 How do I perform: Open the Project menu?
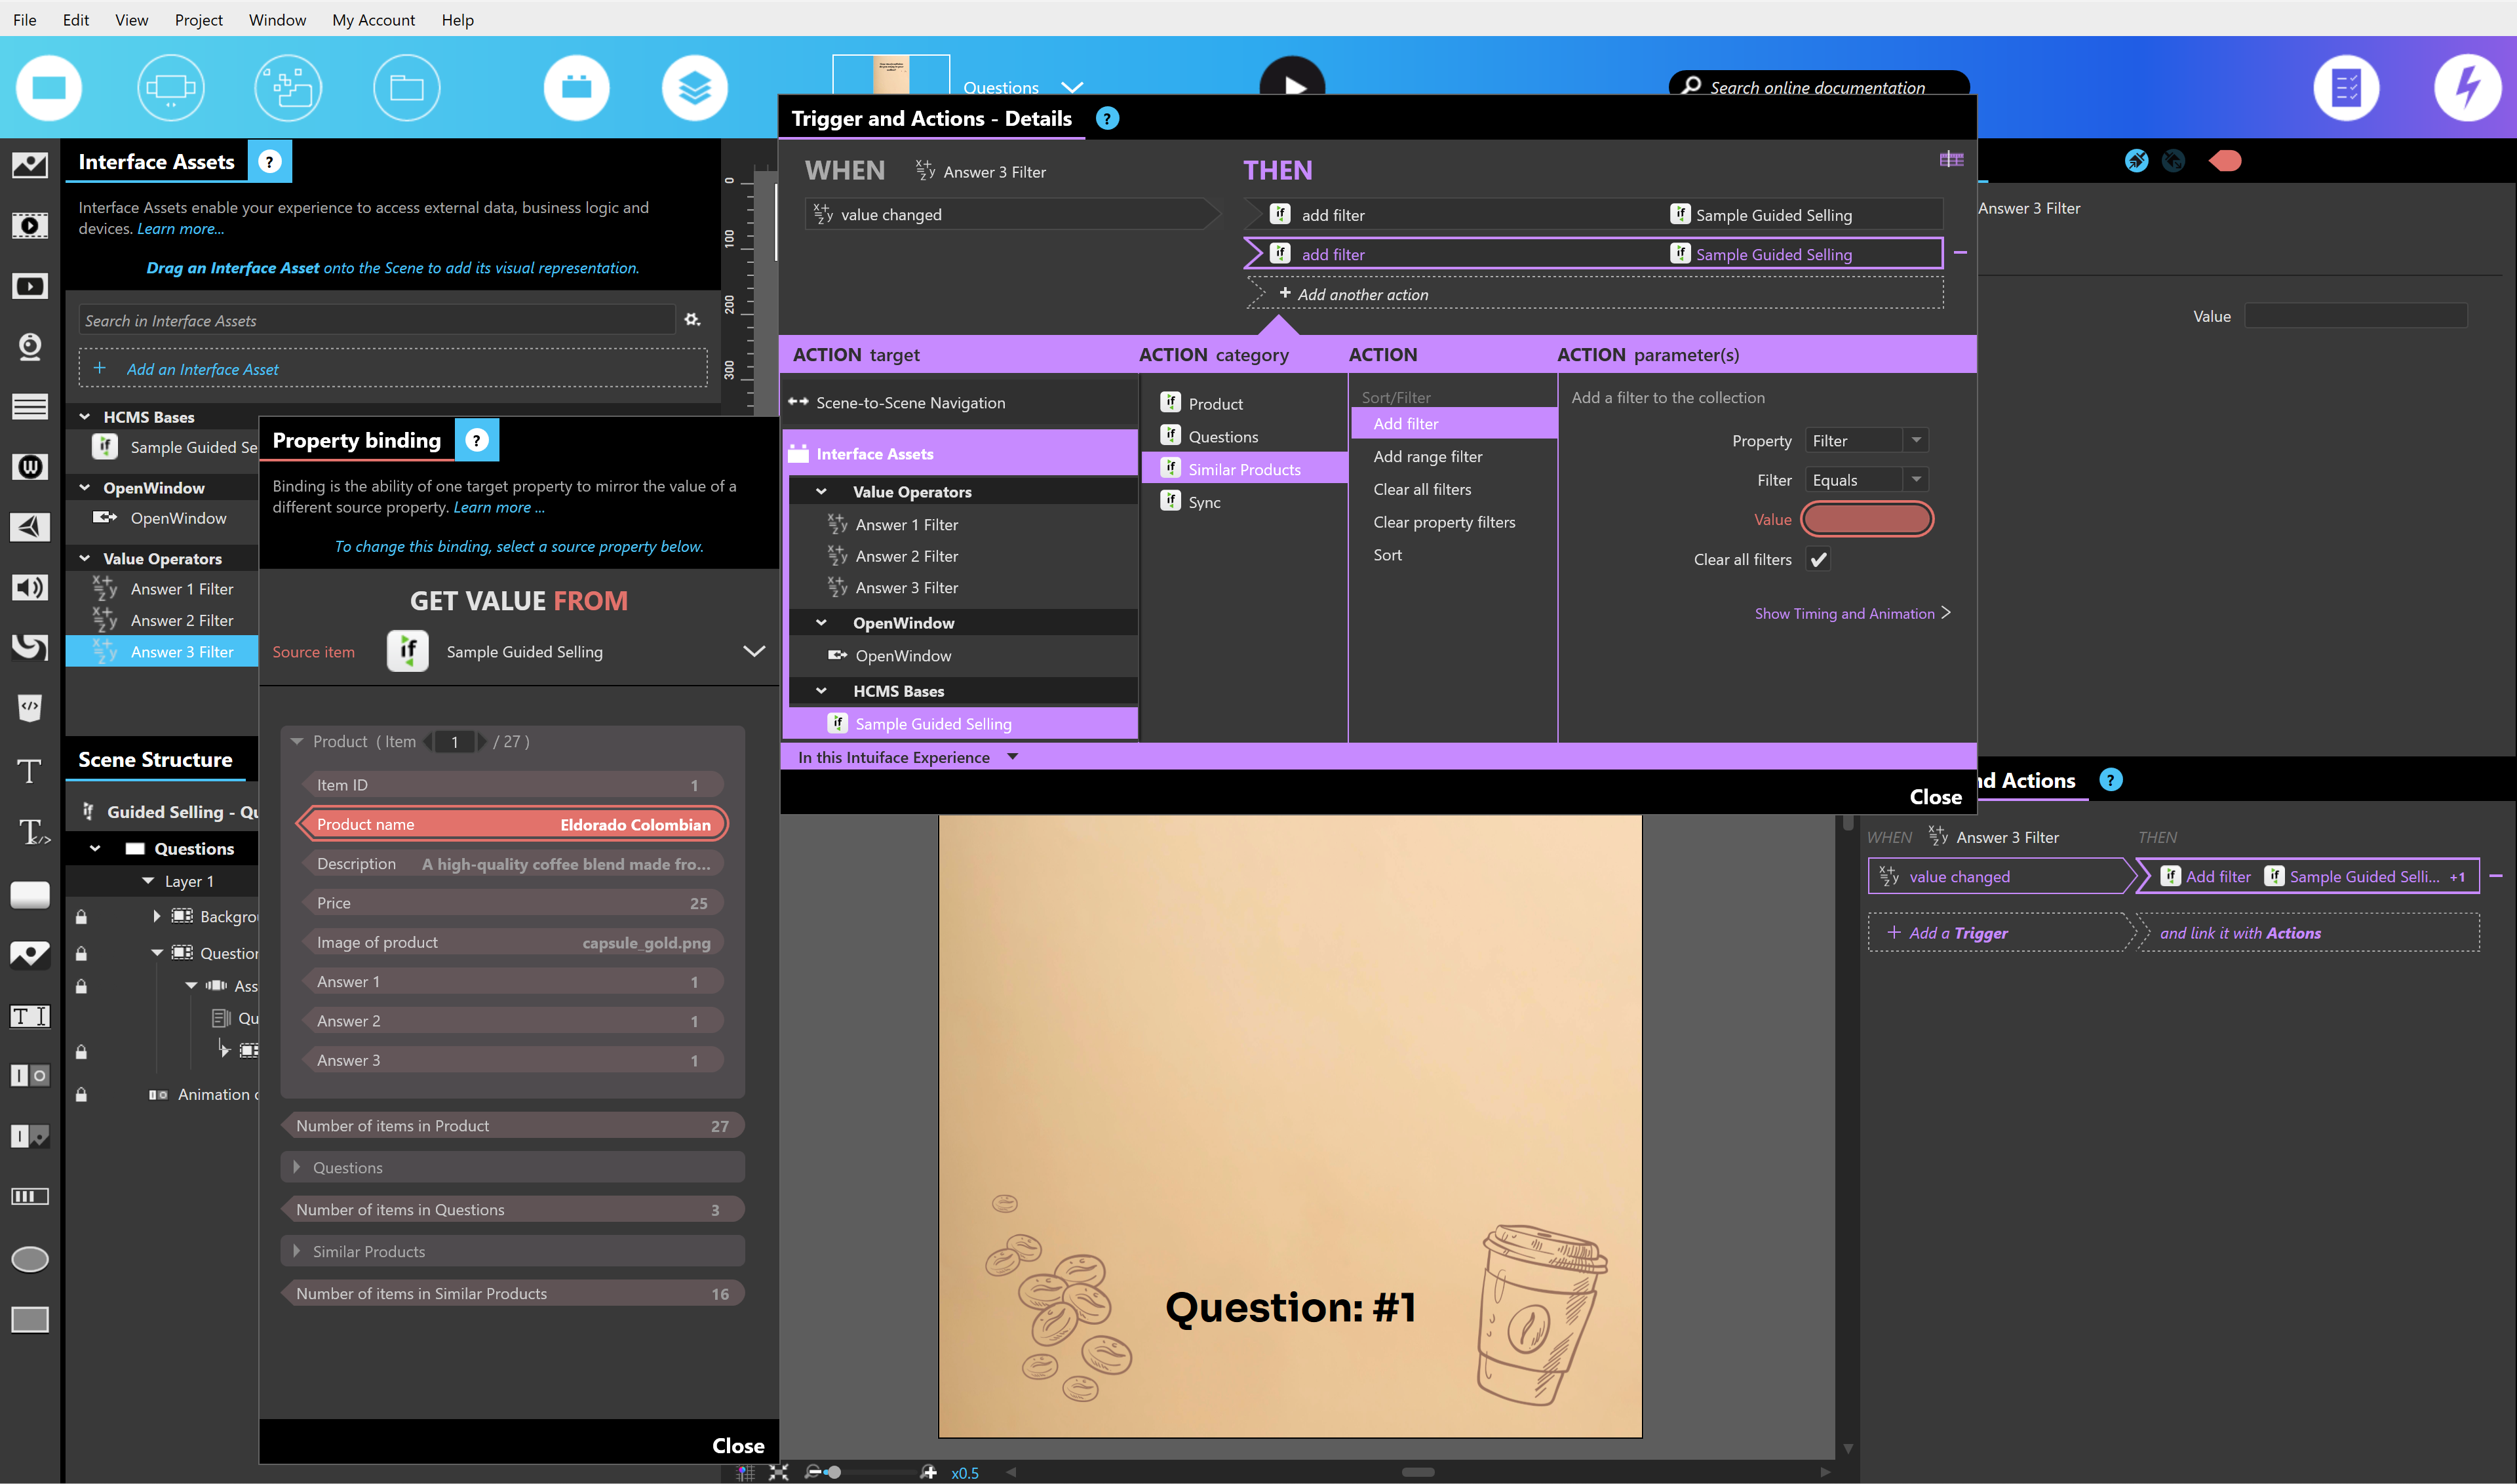pos(199,20)
